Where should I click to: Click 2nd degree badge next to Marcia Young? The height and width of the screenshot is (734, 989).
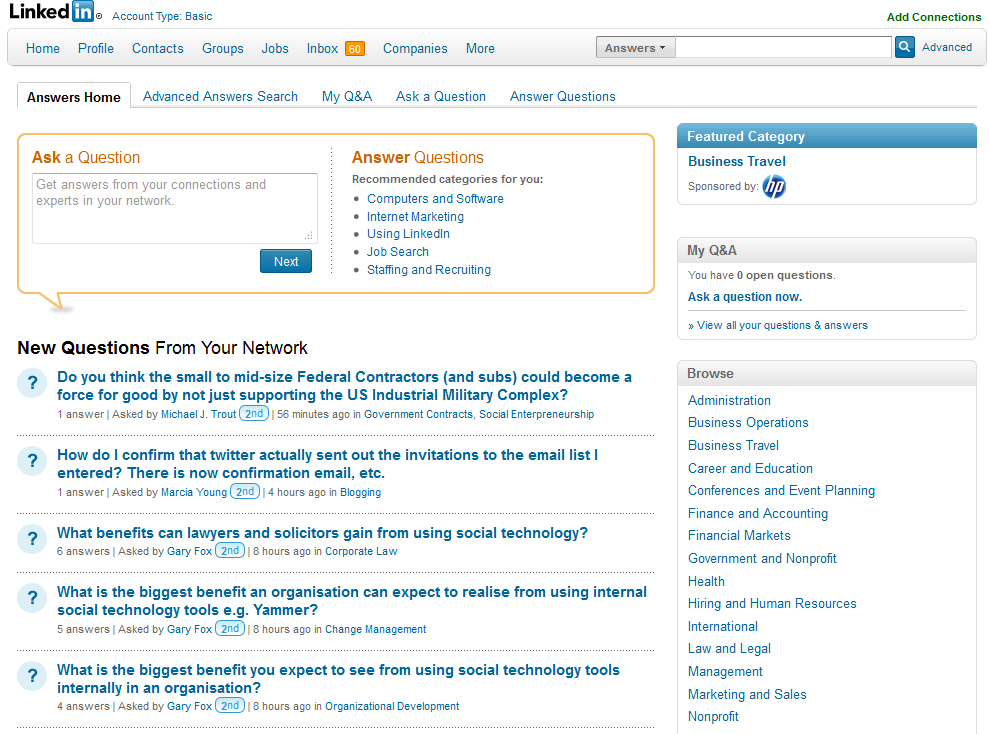[x=245, y=492]
